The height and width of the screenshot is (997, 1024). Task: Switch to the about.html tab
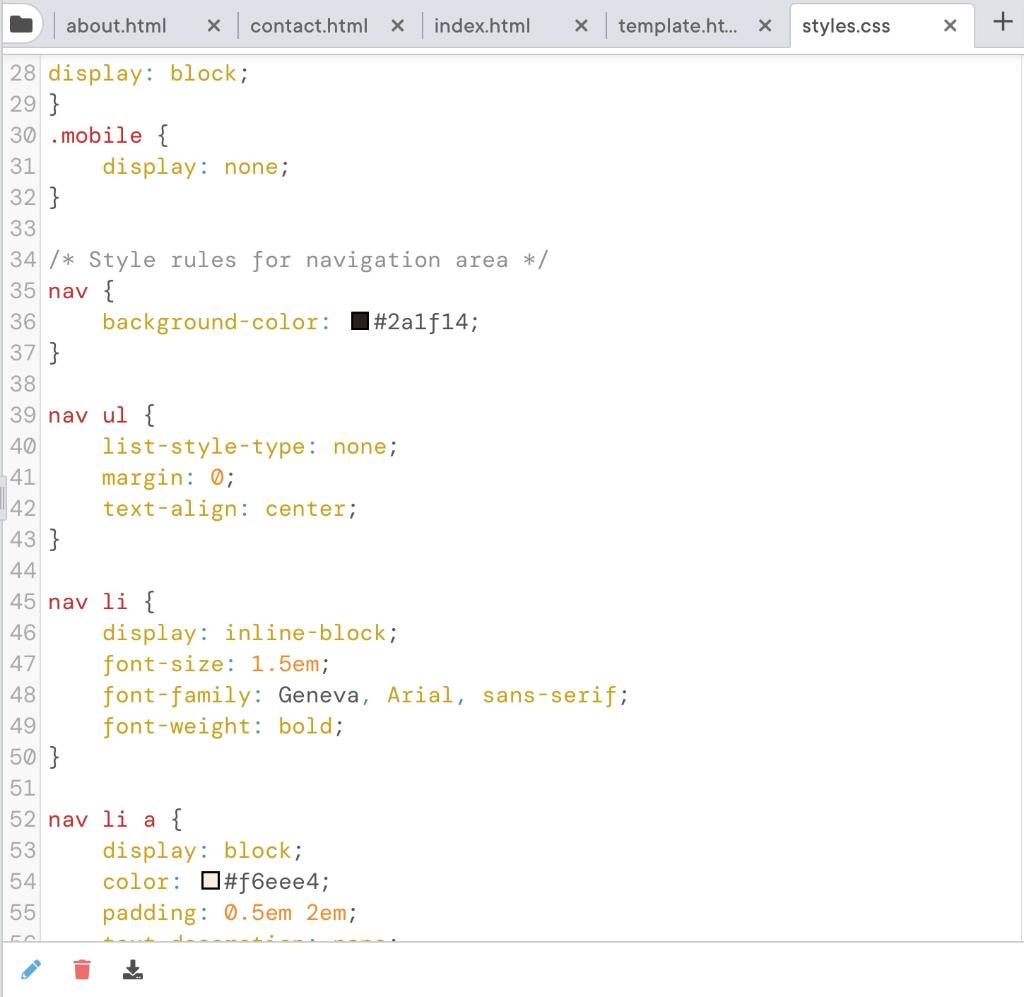tap(115, 26)
